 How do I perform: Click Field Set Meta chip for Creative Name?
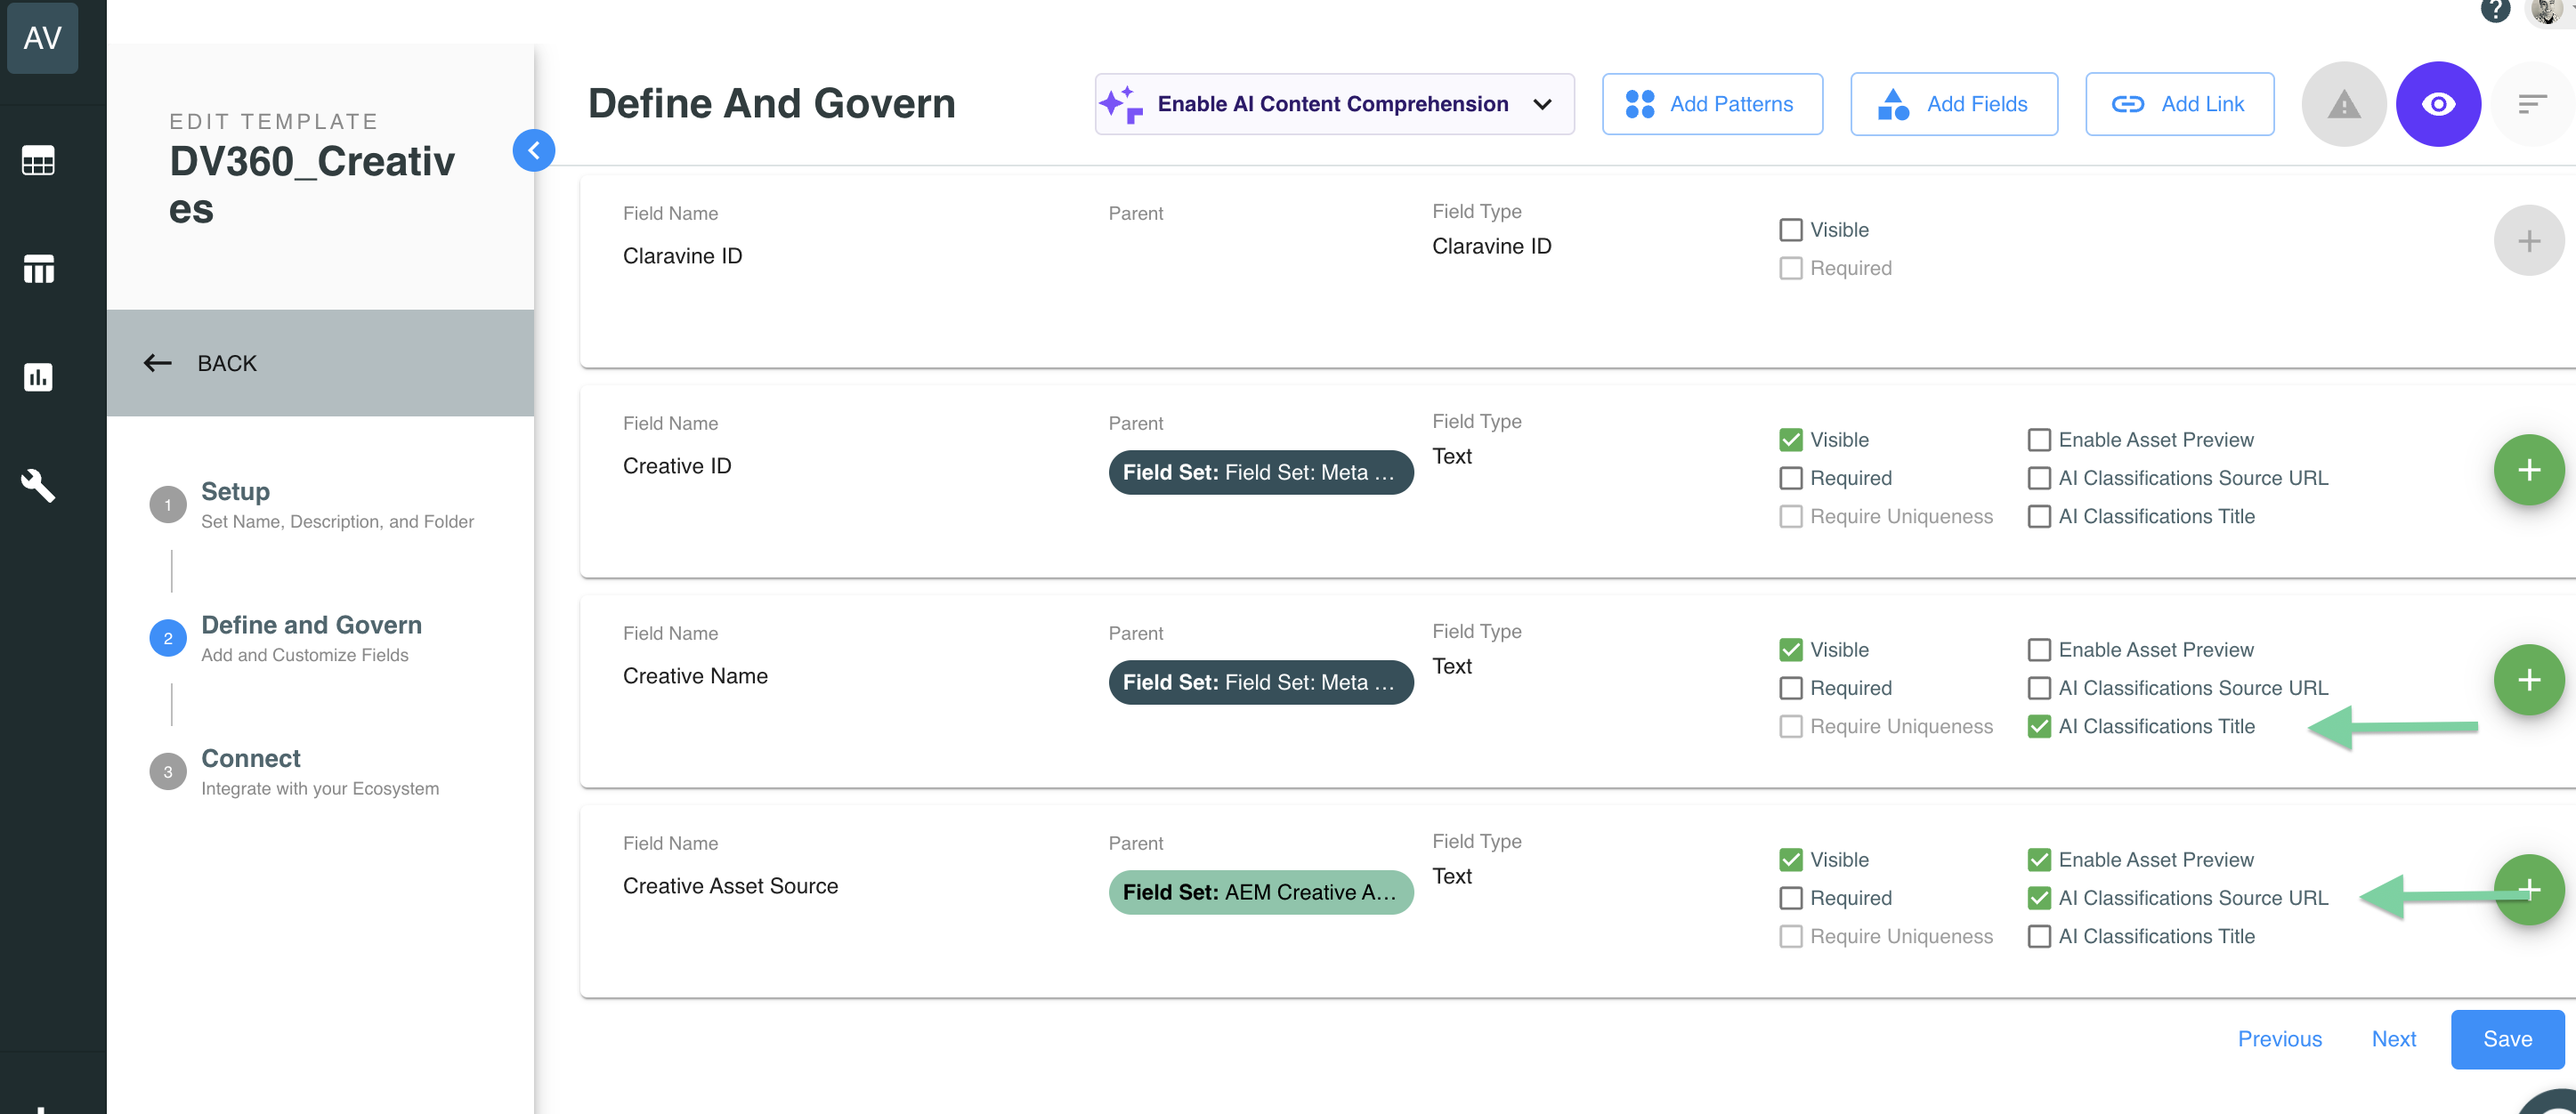coord(1260,682)
